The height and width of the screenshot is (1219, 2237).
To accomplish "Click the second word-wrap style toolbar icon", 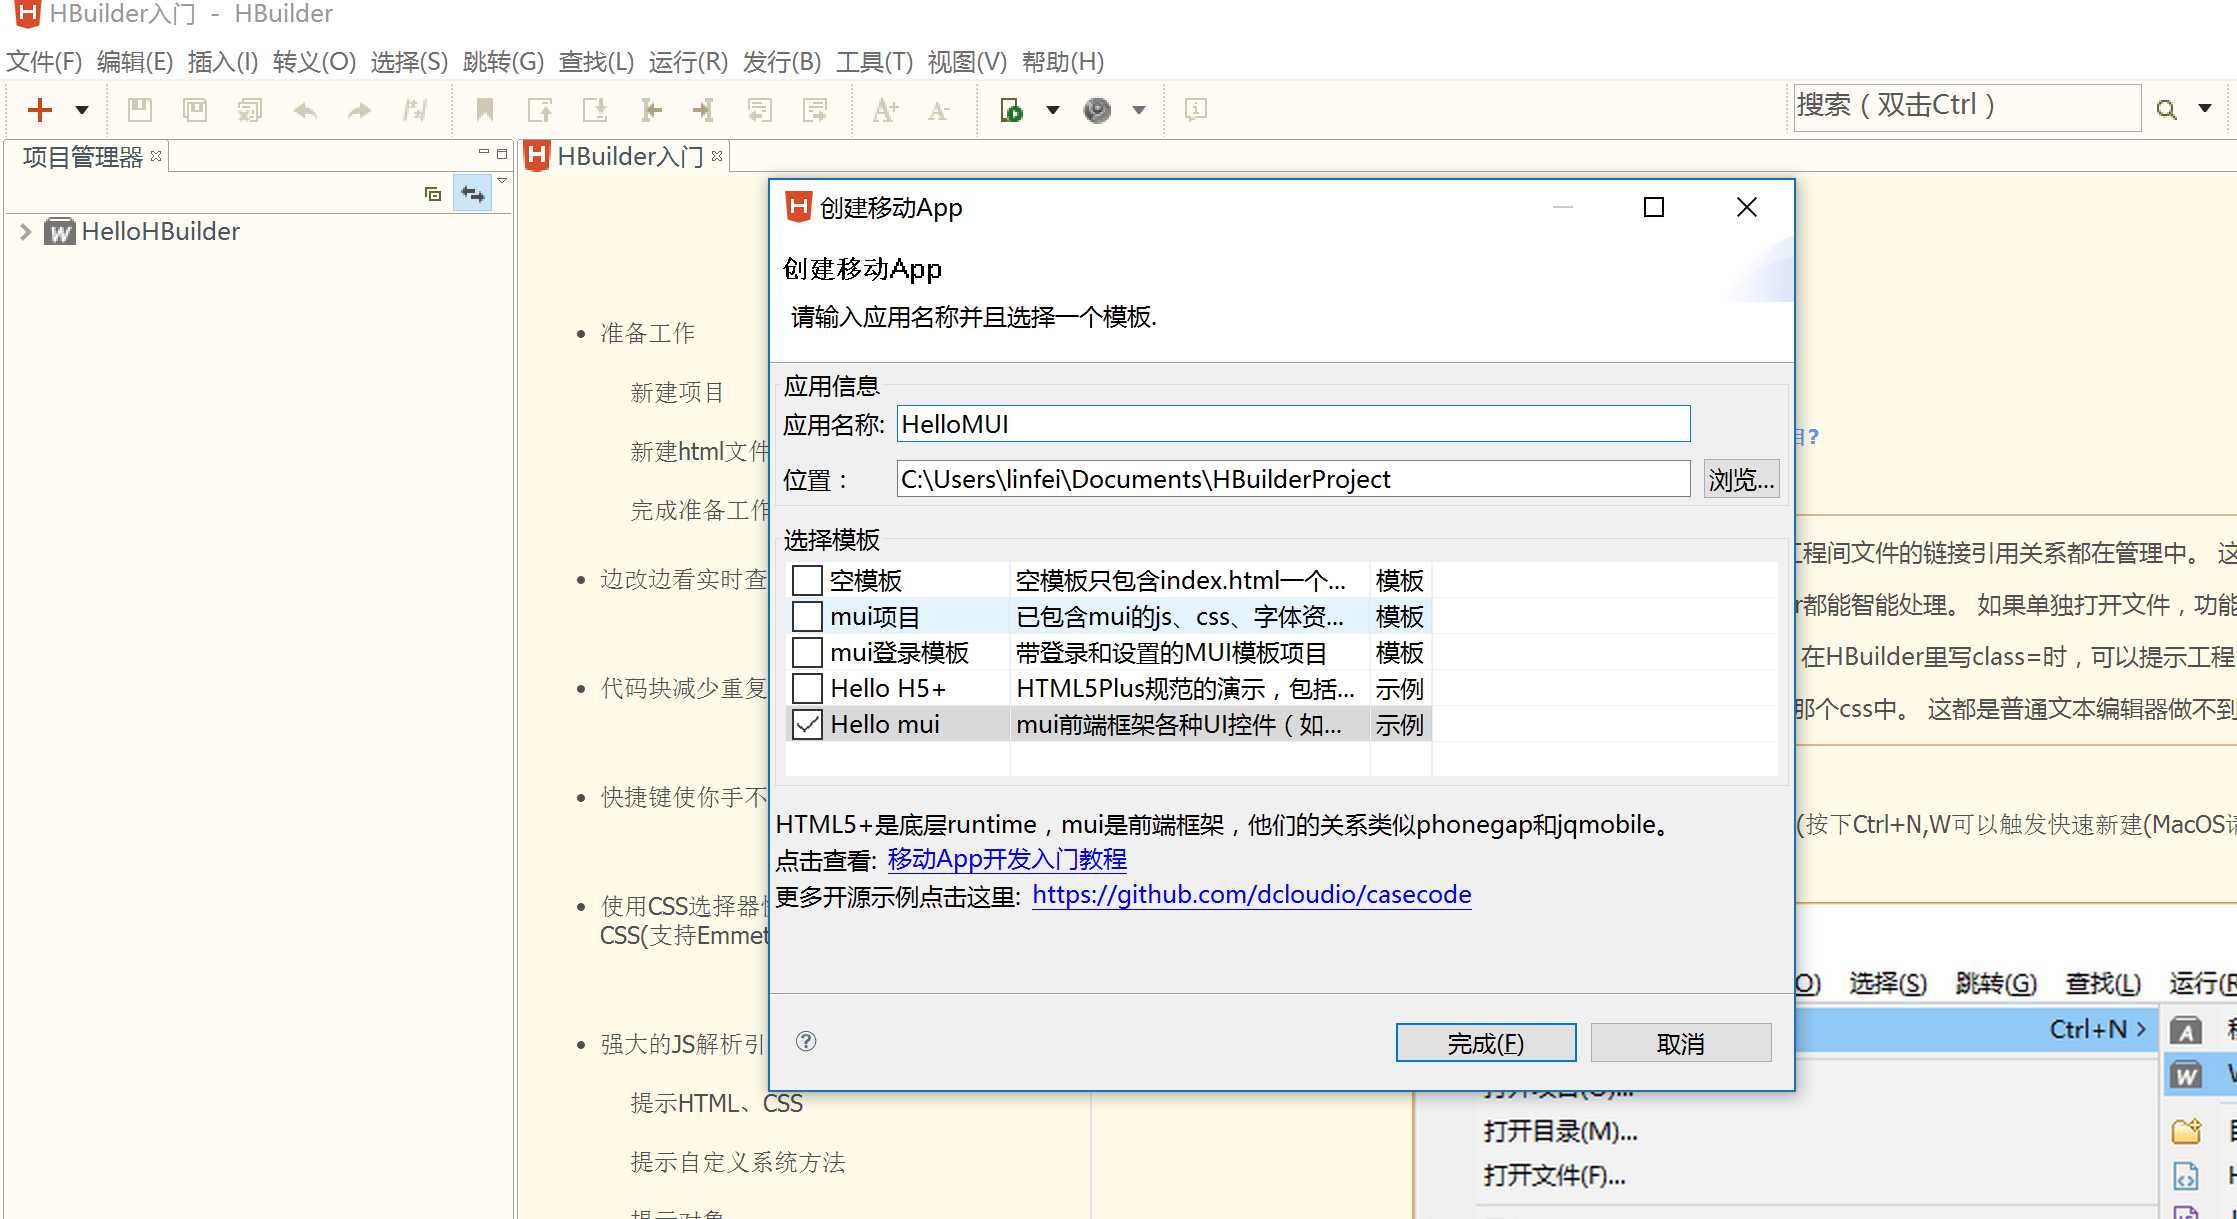I will pyautogui.click(x=815, y=110).
